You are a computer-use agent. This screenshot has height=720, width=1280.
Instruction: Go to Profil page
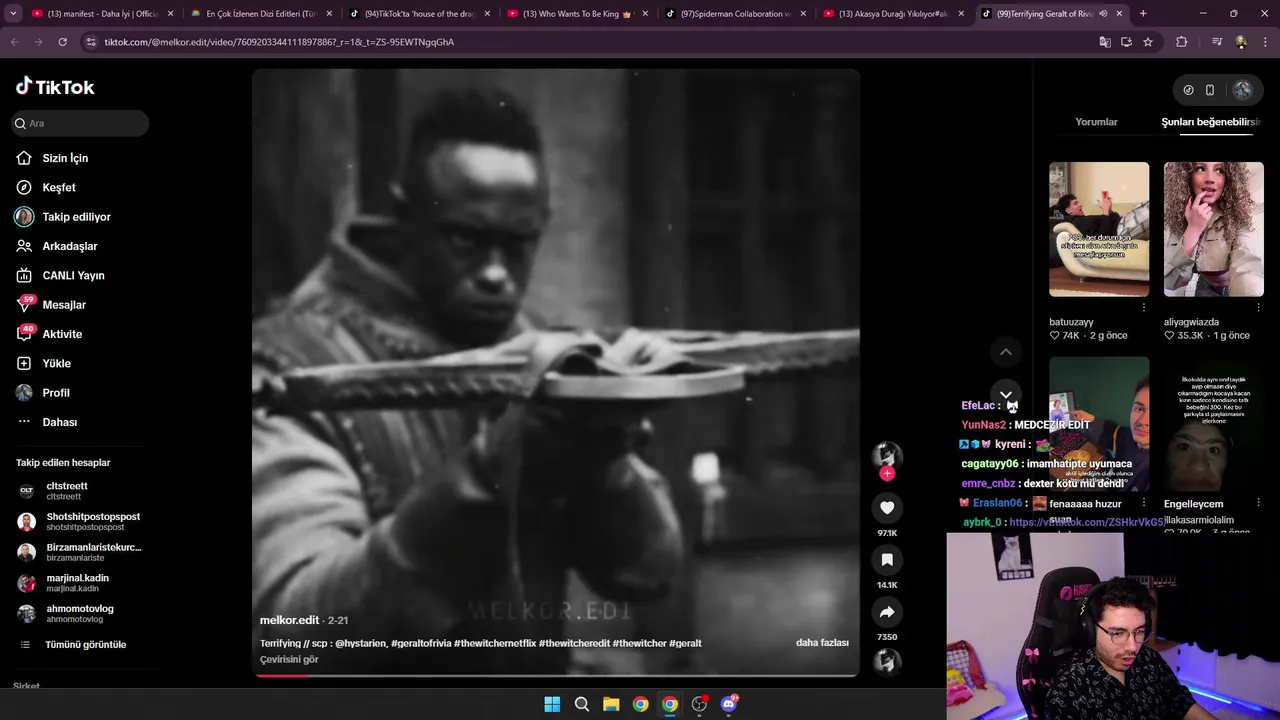click(56, 393)
